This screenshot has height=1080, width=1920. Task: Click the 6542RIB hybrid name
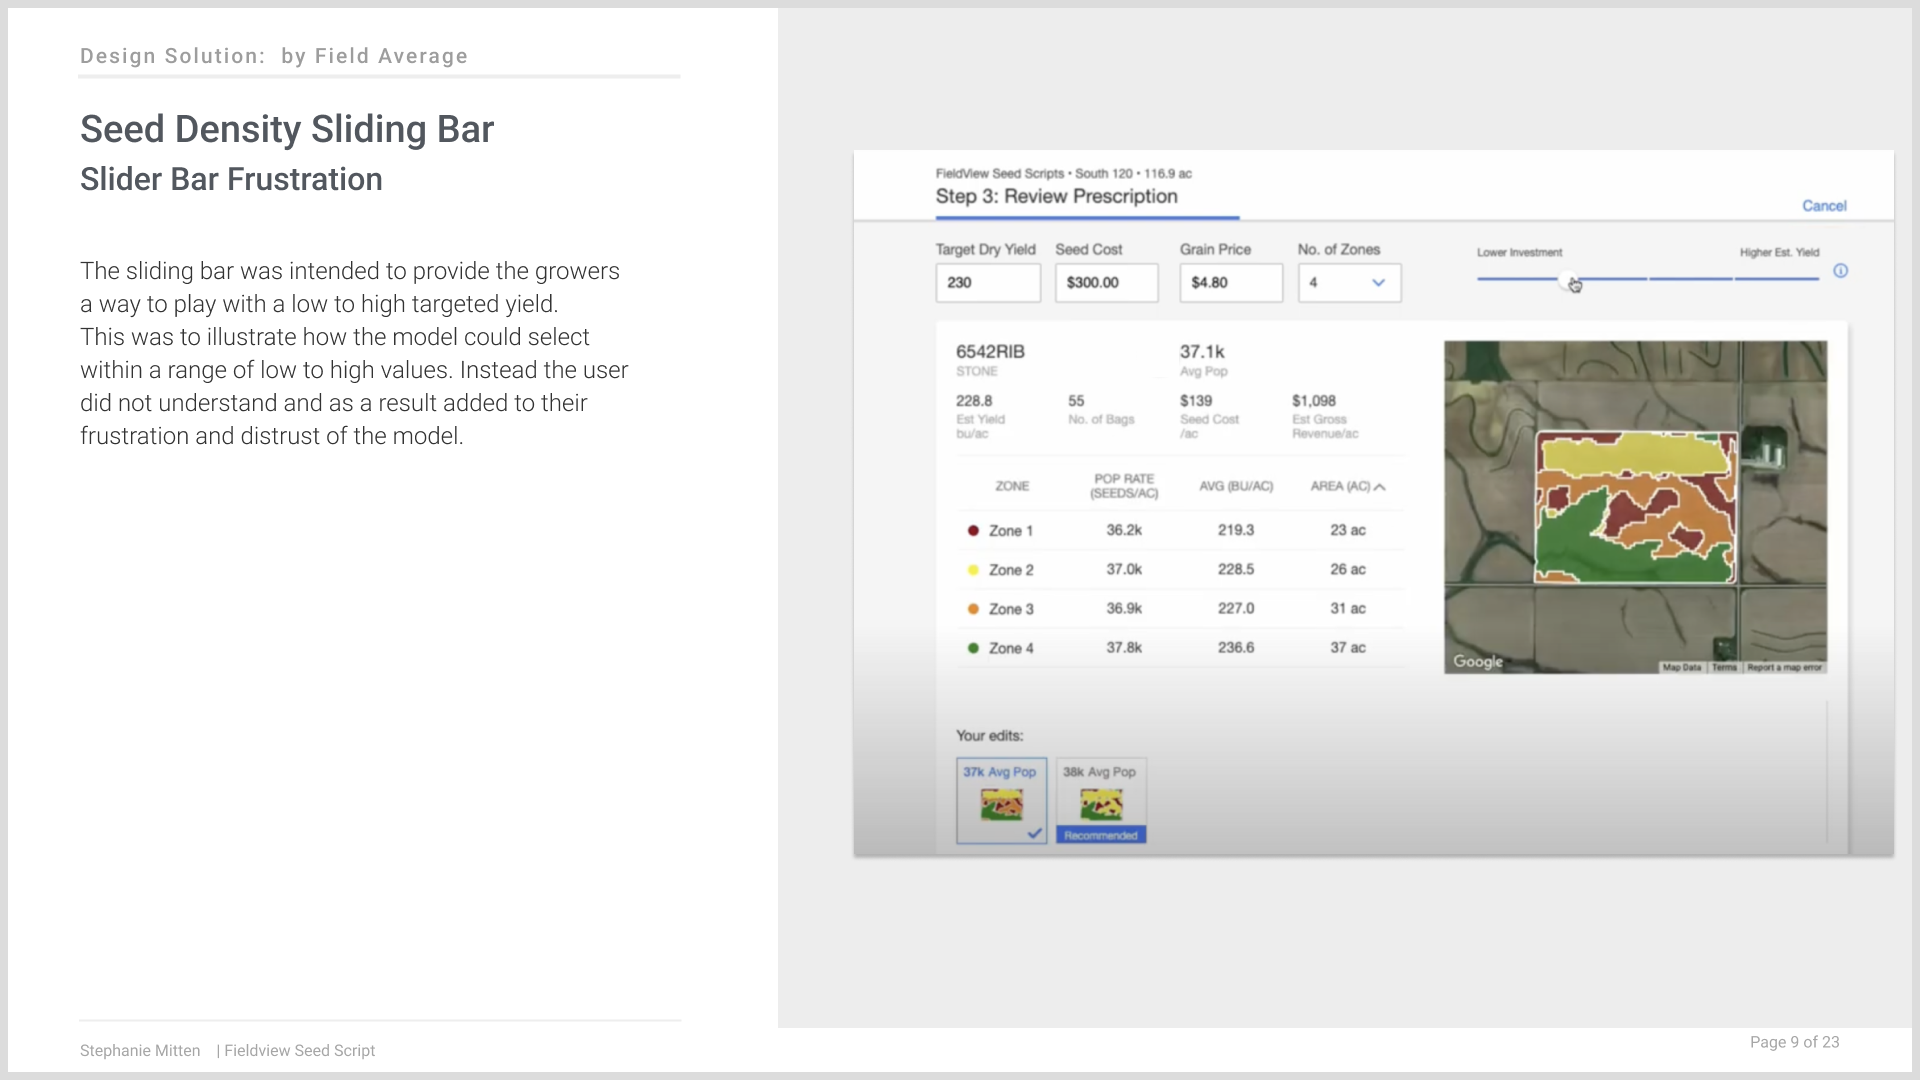click(990, 352)
